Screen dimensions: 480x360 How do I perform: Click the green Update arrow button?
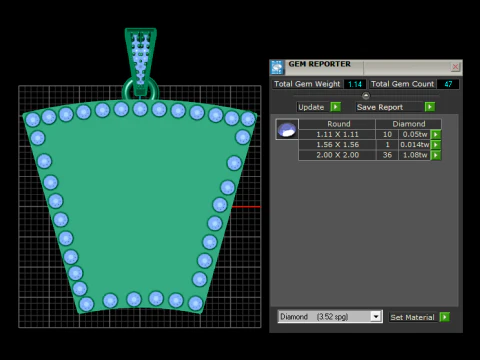[335, 107]
